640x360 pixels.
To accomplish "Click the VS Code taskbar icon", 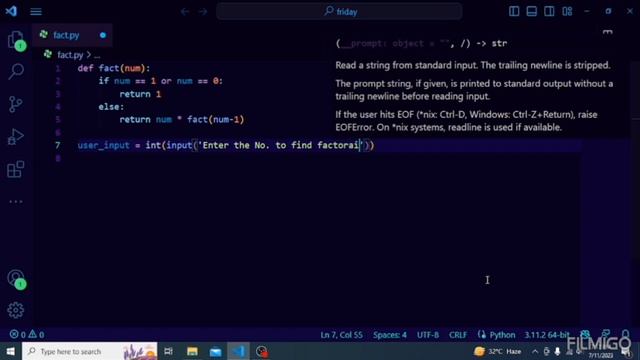I will click(x=238, y=351).
